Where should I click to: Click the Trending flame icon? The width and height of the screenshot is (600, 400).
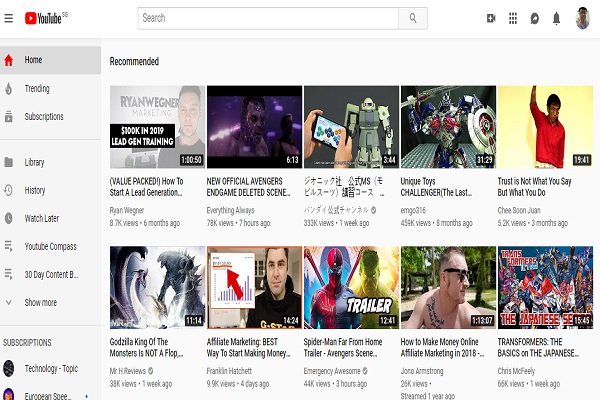click(8, 89)
